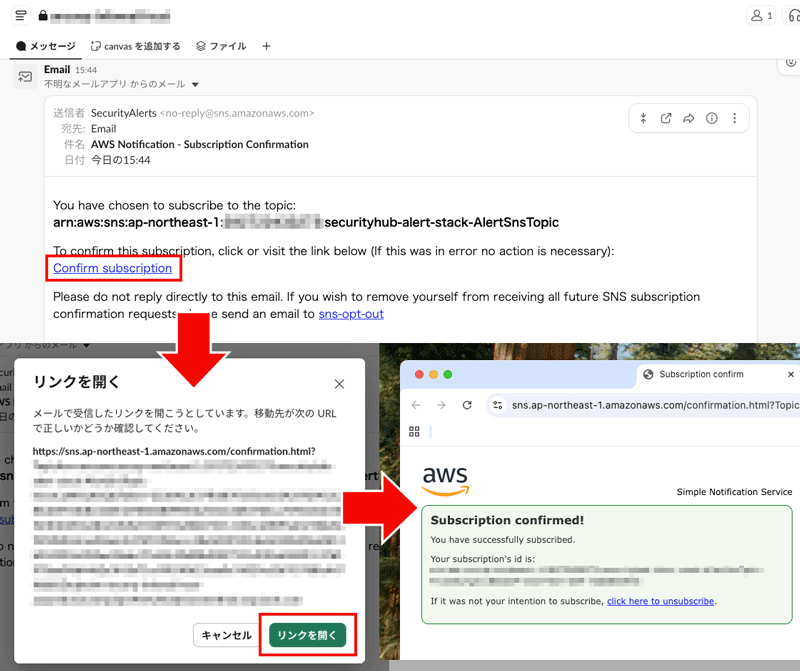This screenshot has width=800, height=671.
Task: Click the AWS Notification - Subscription Confirmation subject
Action: click(199, 144)
